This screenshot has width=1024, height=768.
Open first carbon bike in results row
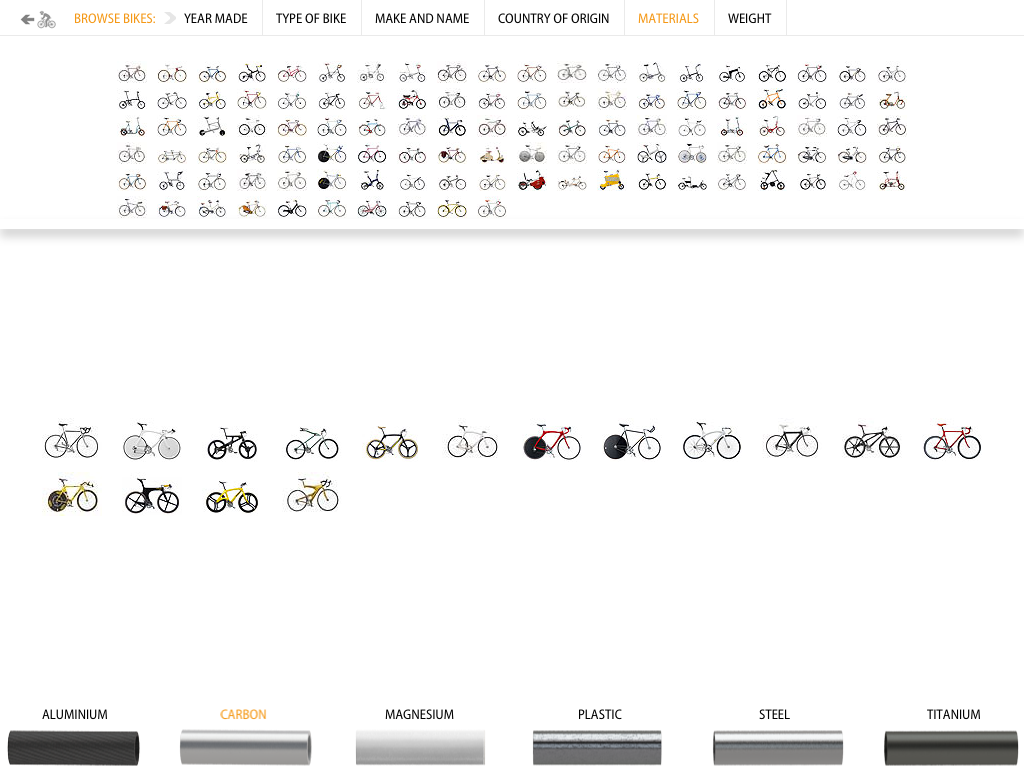click(71, 441)
